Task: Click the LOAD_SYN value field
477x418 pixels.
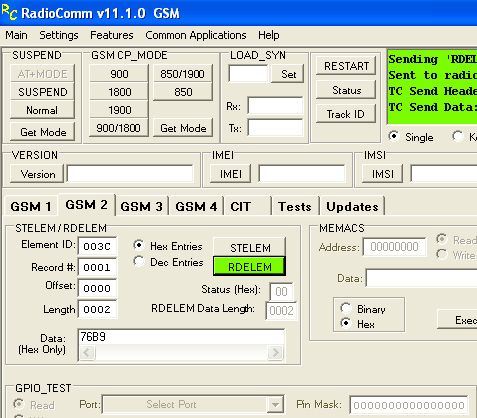Action: coord(248,74)
